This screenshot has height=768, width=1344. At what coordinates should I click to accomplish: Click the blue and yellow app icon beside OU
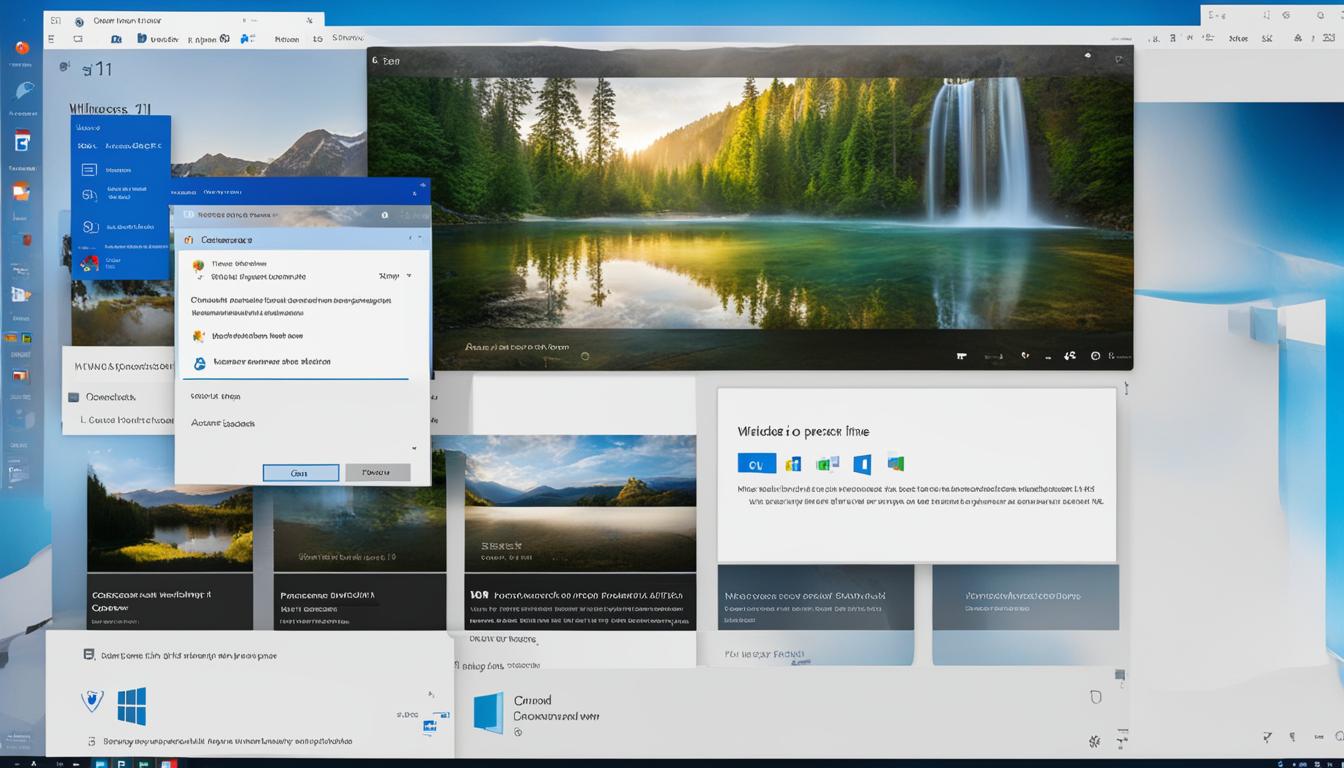pos(794,463)
